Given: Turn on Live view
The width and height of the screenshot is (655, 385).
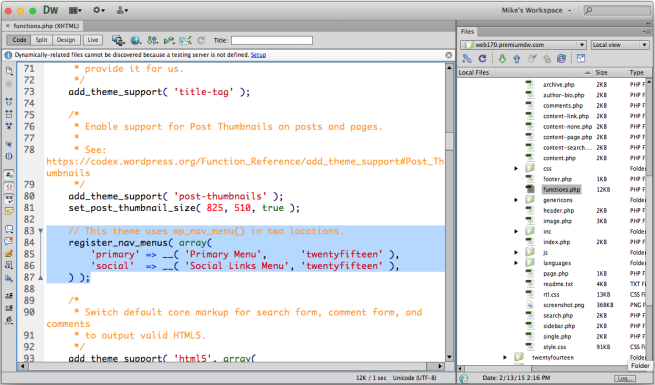Looking at the screenshot, I should pos(93,40).
